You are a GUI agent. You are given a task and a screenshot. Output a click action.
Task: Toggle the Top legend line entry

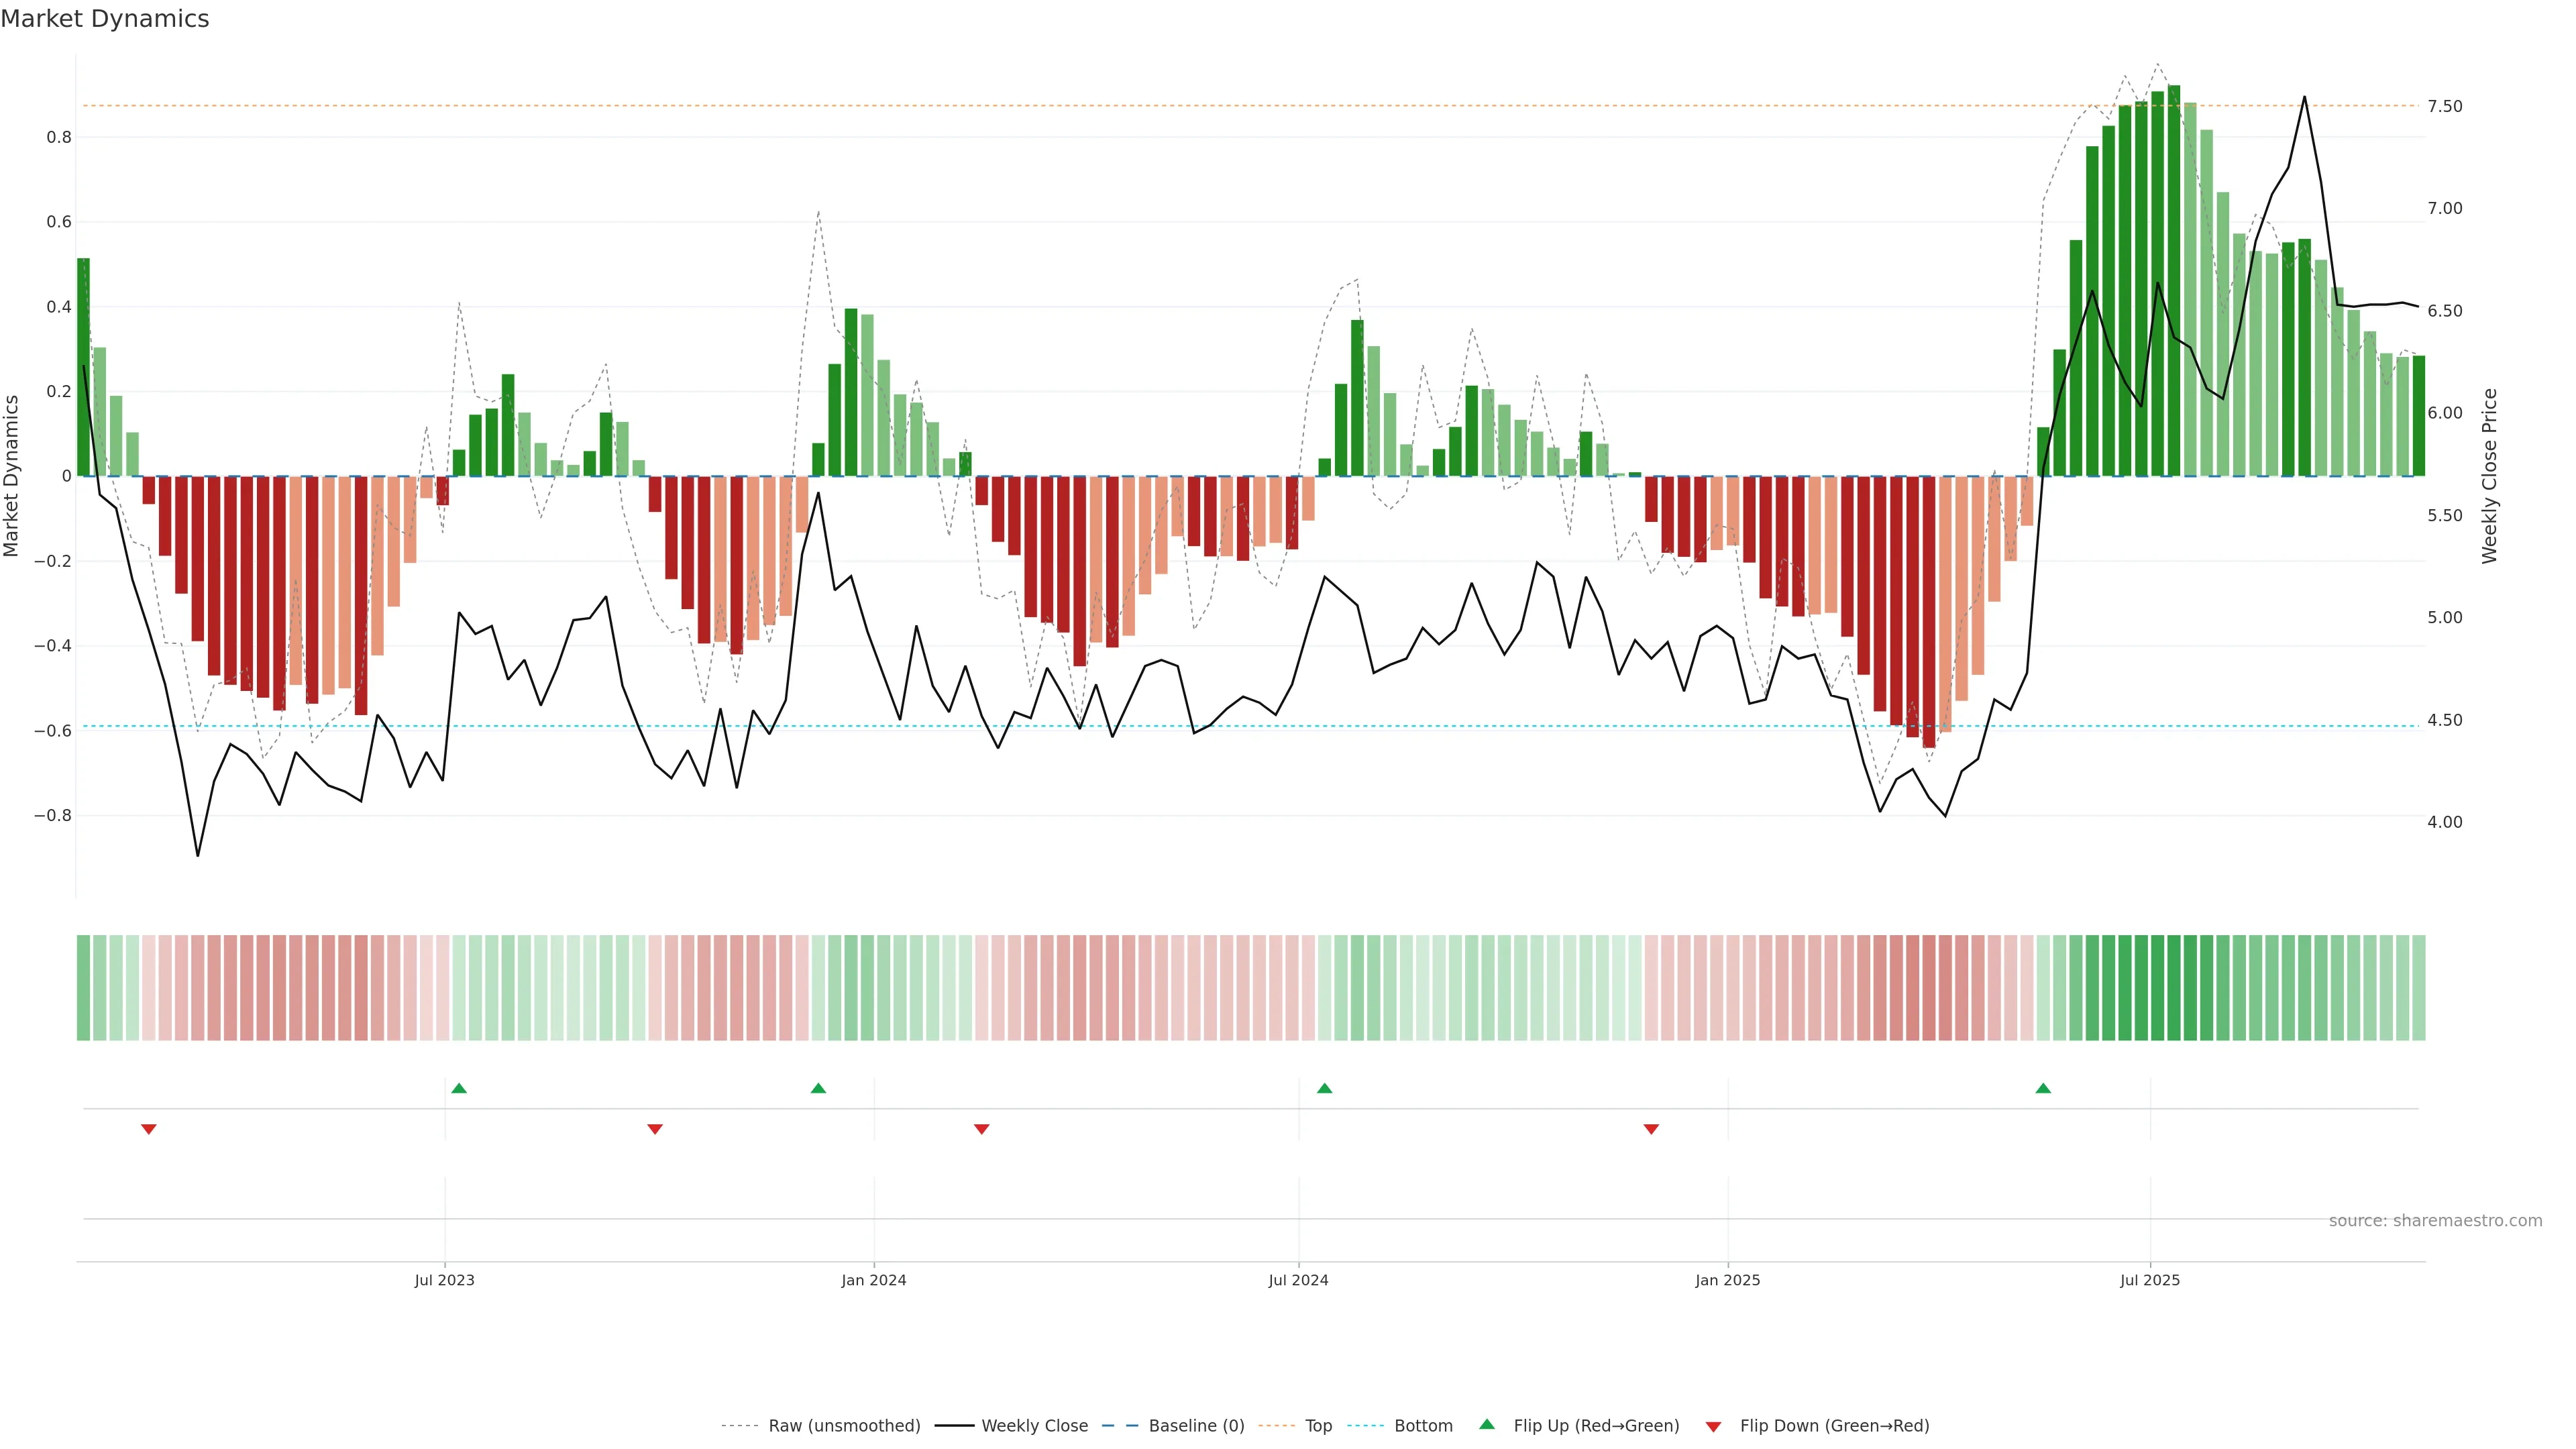point(1318,1425)
